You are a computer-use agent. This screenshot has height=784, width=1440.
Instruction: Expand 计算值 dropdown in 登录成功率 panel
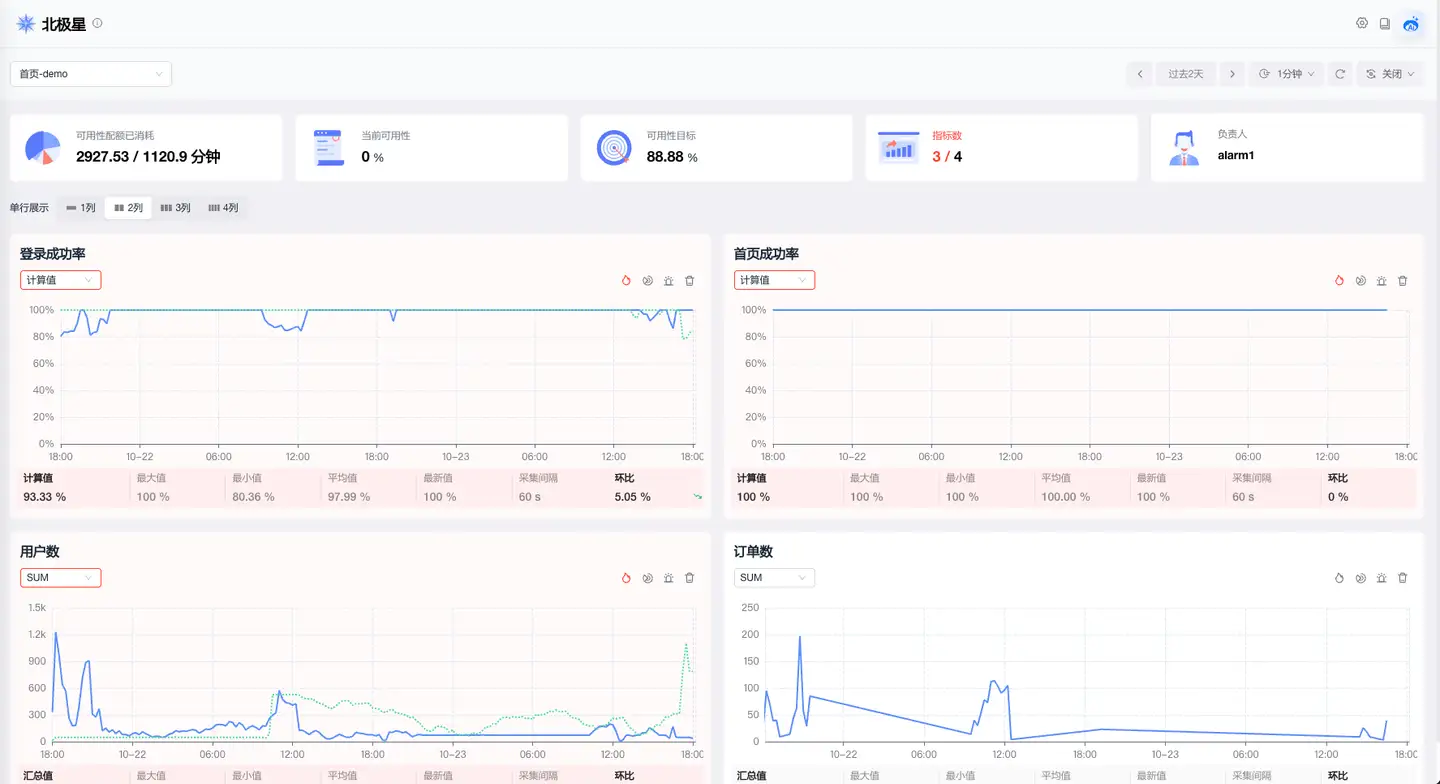click(61, 280)
